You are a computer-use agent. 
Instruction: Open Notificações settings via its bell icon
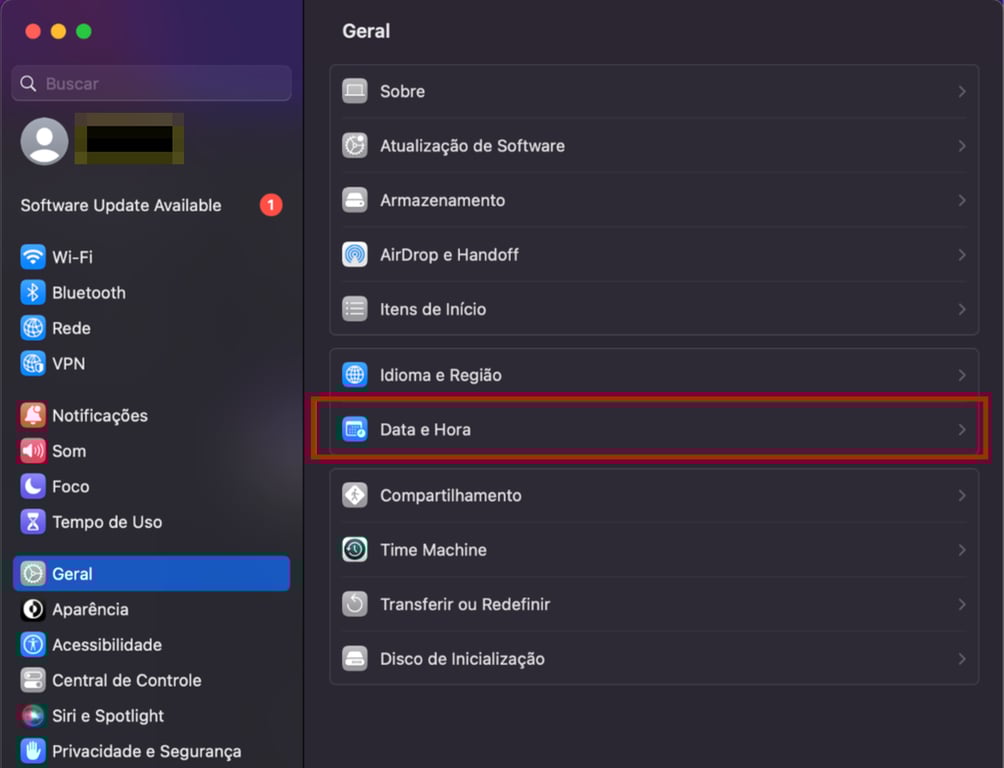point(31,415)
